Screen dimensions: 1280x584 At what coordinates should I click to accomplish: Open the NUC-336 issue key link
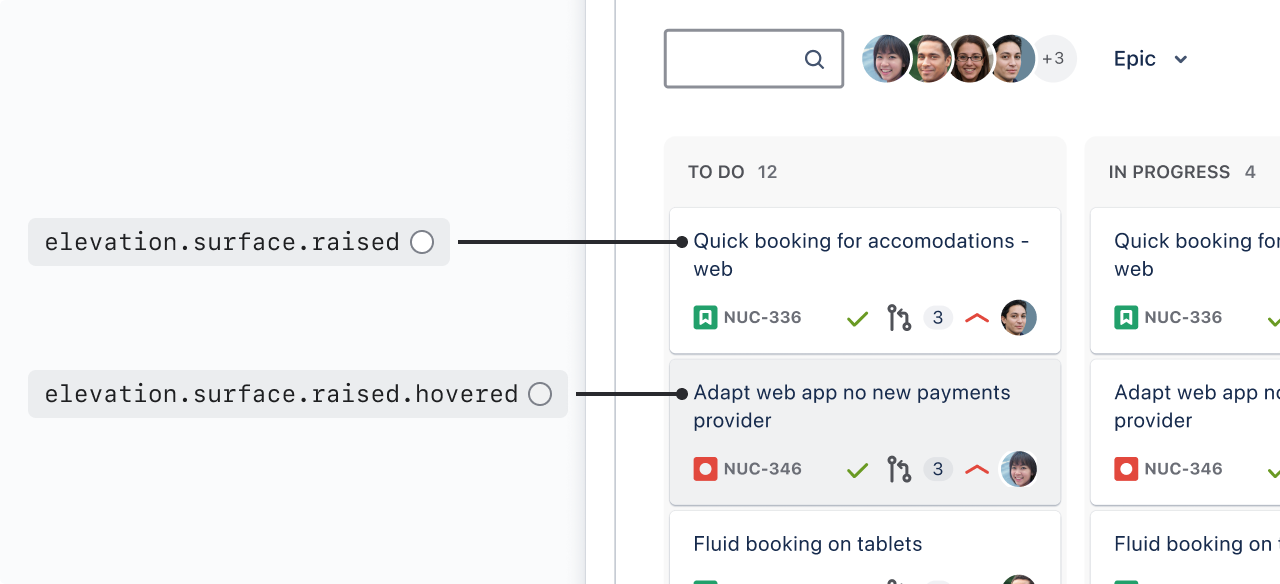pos(762,318)
